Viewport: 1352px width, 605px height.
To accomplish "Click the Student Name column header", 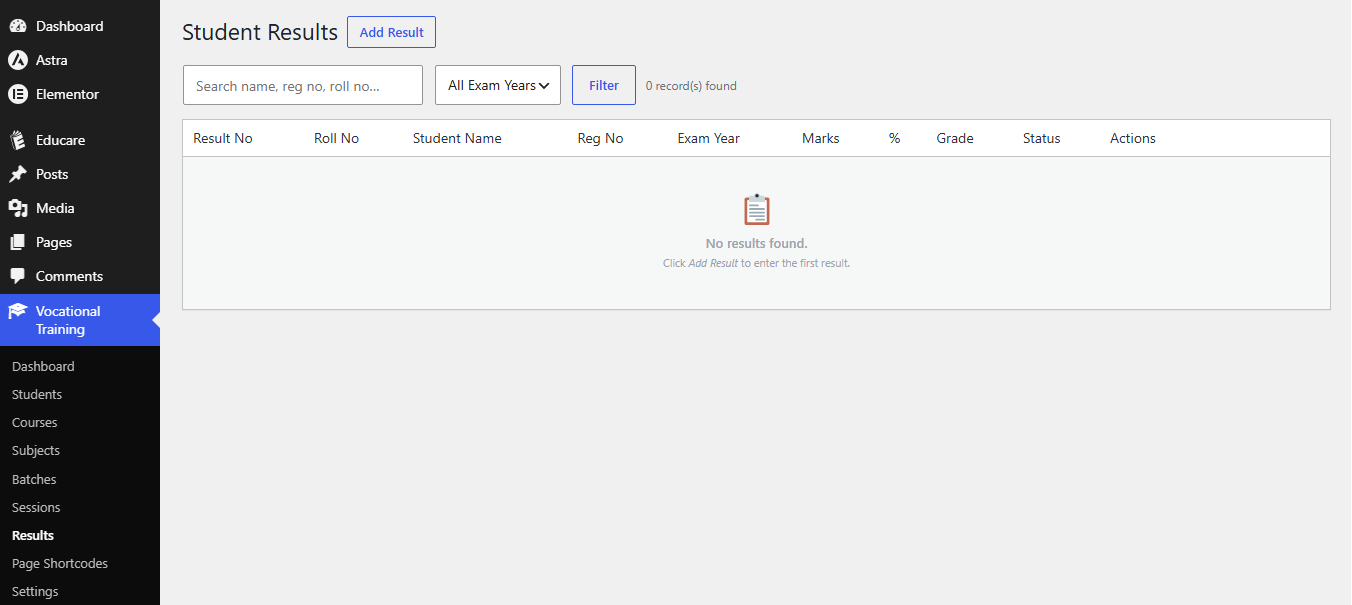I will [457, 138].
